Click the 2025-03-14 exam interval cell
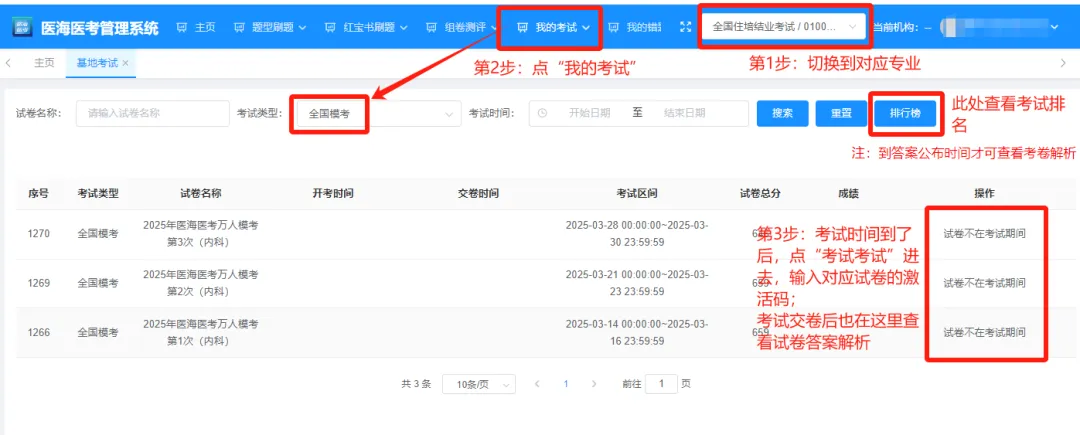This screenshot has width=1080, height=435. [x=636, y=332]
